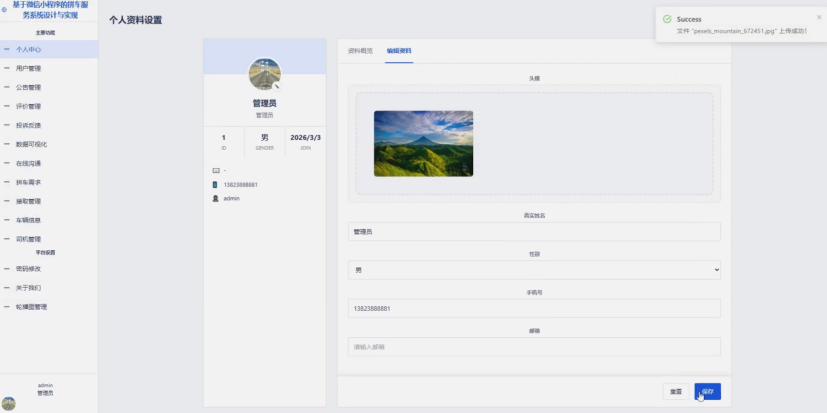827x413 pixels.
Task: Click the logo icon beside system title
Action: coord(5,9)
